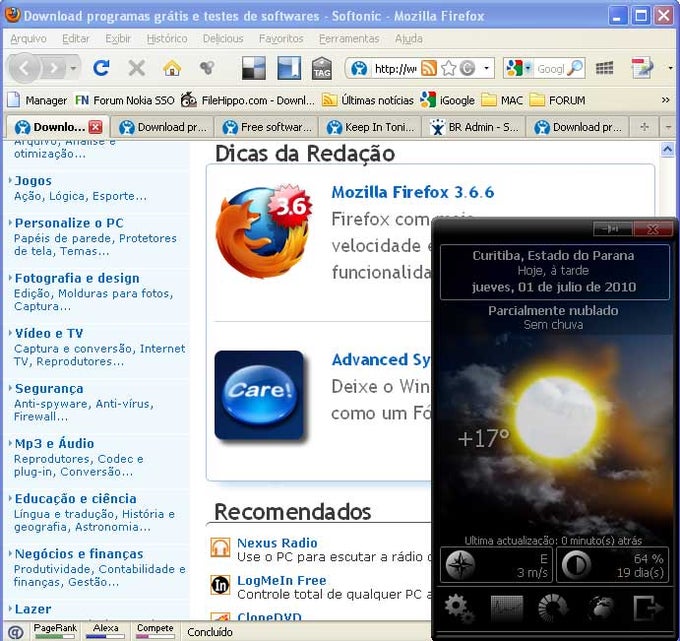Click the Últimas notícias feed bookmark
Viewport: 680px width, 641px height.
click(368, 100)
